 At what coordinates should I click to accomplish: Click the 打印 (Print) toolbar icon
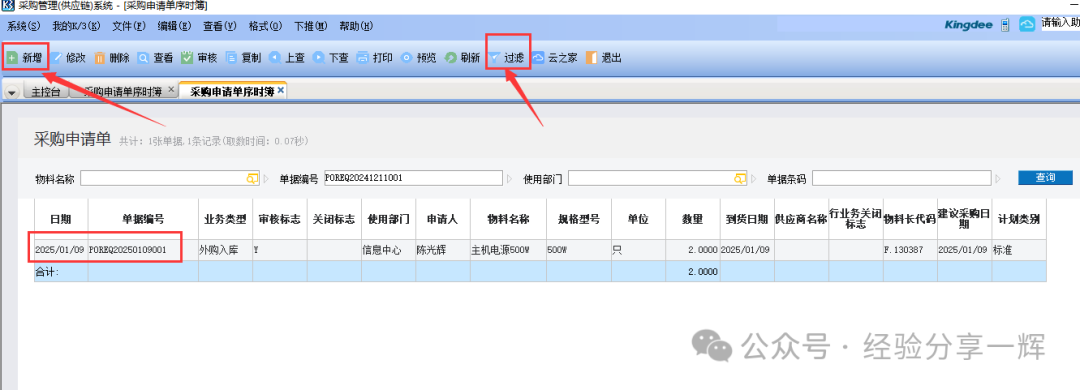(x=362, y=58)
